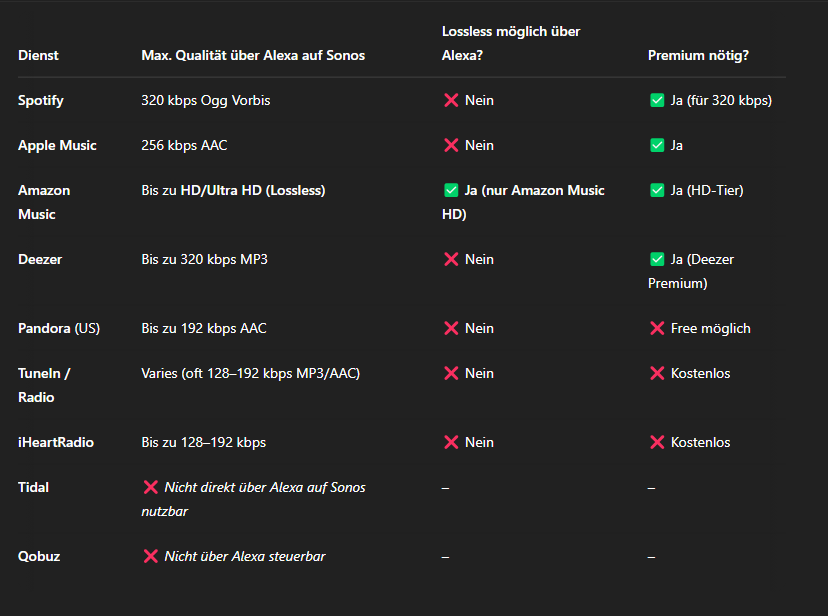Click the 320 kbps Ogg Vorbis cell

pyautogui.click(x=205, y=100)
